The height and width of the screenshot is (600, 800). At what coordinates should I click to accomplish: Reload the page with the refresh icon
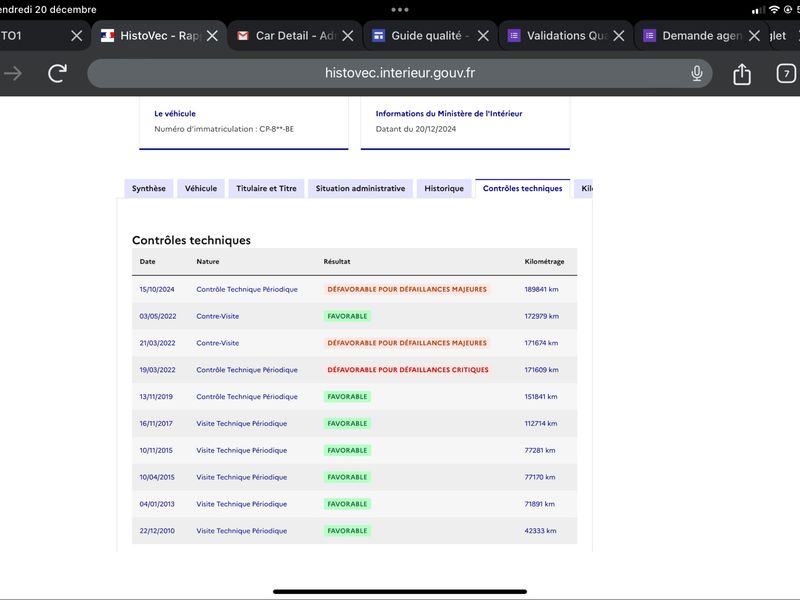pos(57,73)
